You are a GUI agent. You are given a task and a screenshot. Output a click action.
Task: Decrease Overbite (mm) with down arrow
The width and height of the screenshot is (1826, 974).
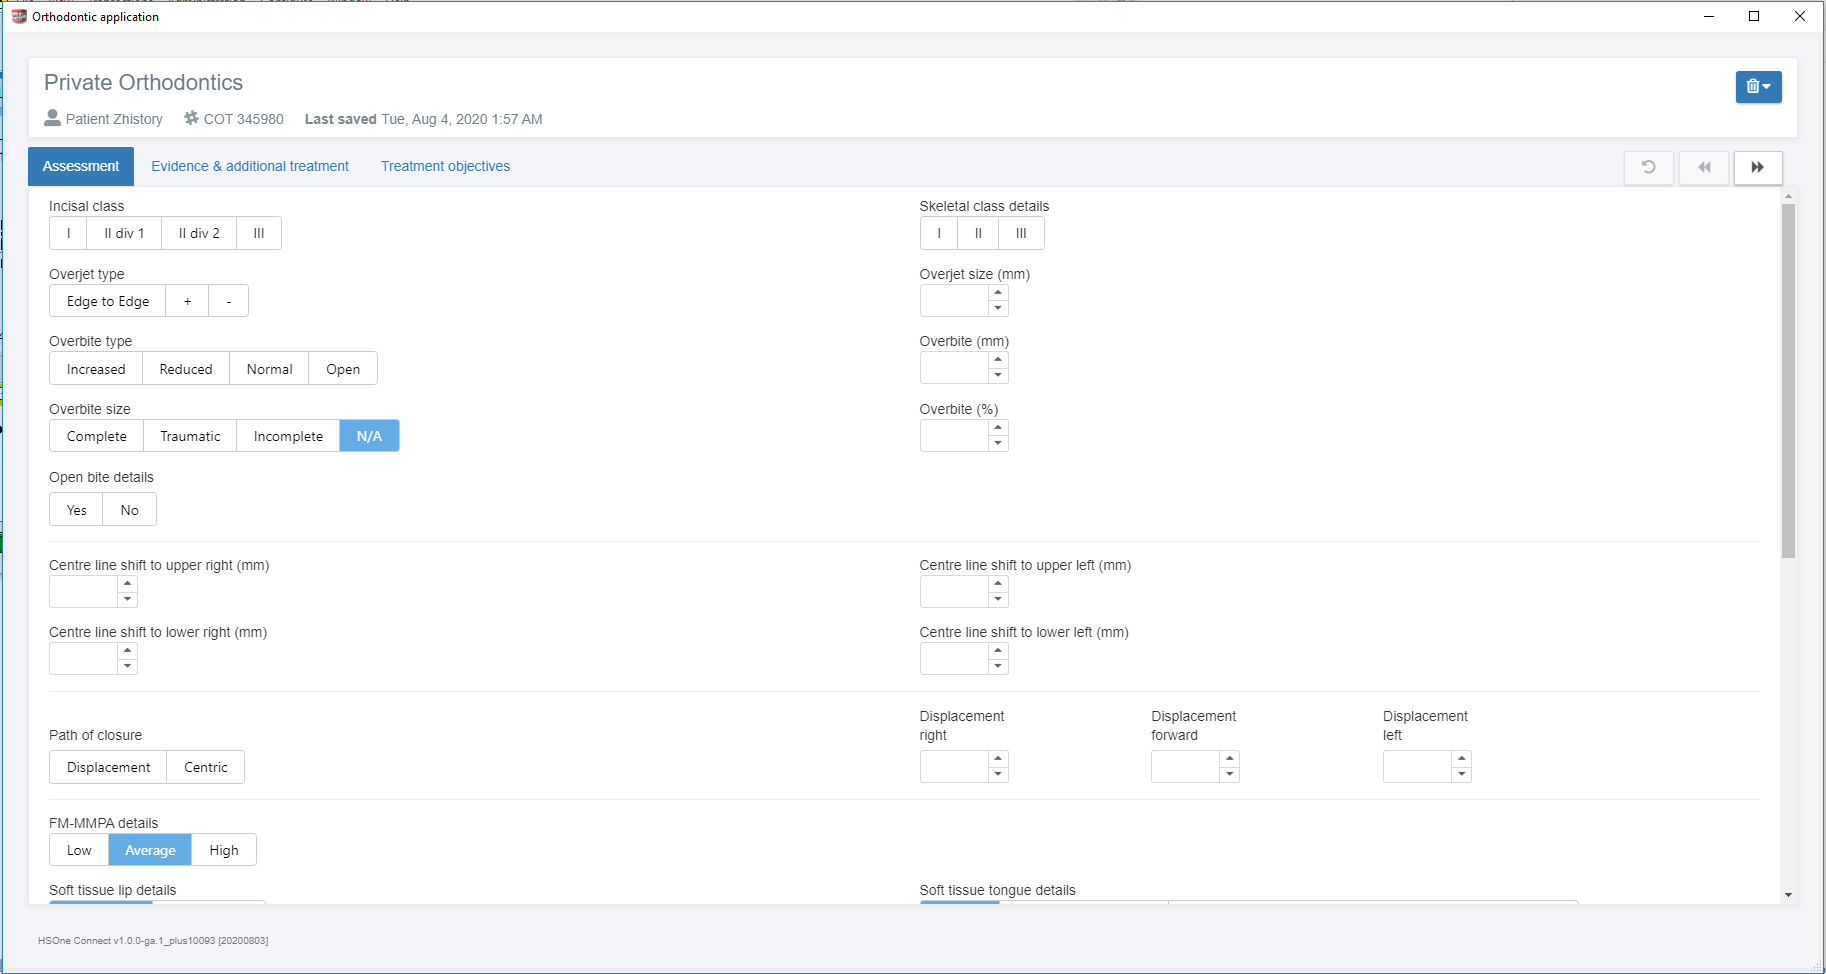tap(998, 375)
